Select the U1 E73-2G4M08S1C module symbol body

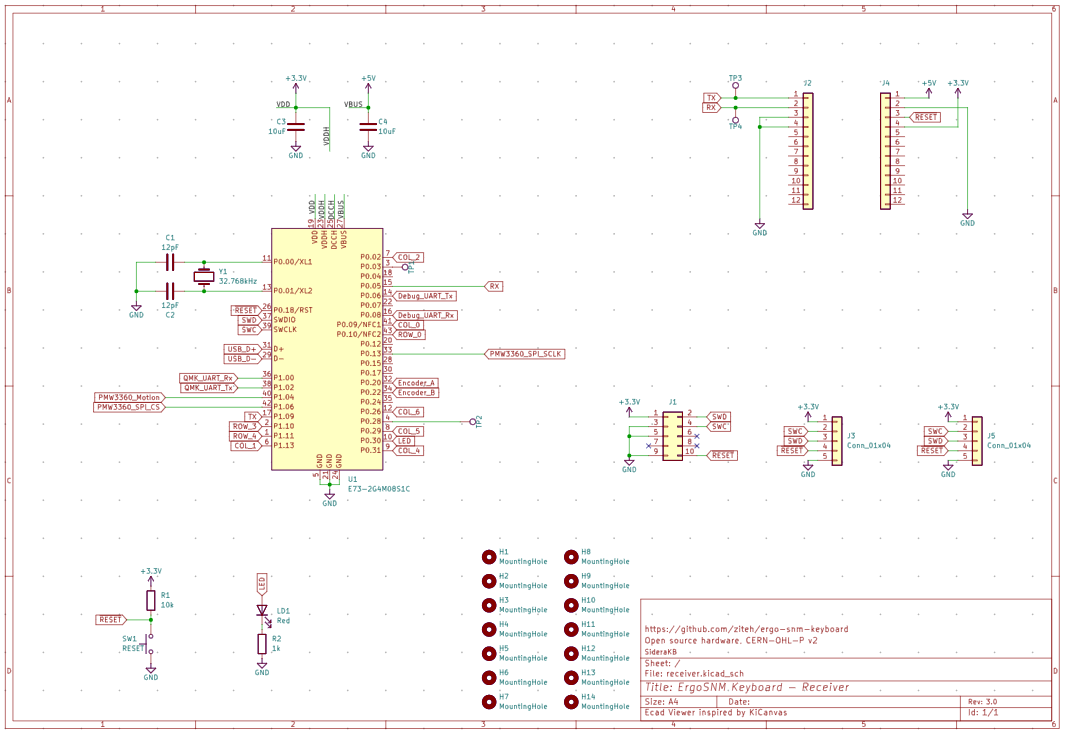click(327, 349)
